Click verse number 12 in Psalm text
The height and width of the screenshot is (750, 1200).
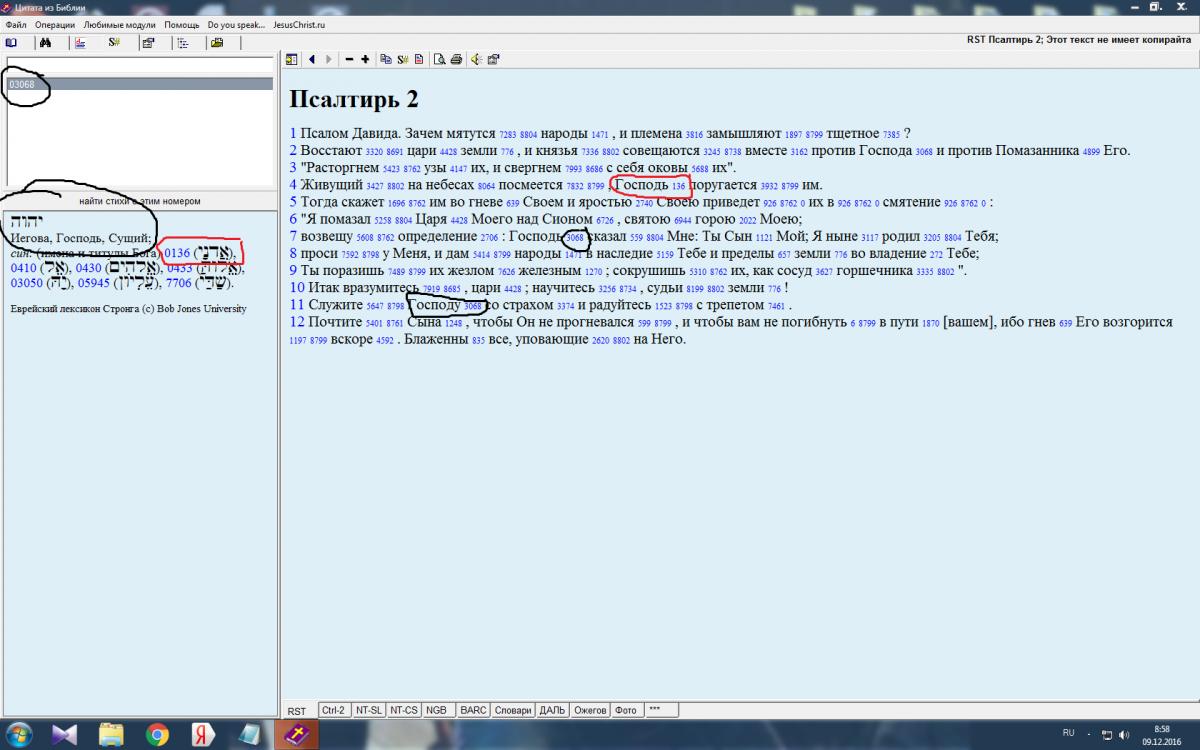coord(296,322)
